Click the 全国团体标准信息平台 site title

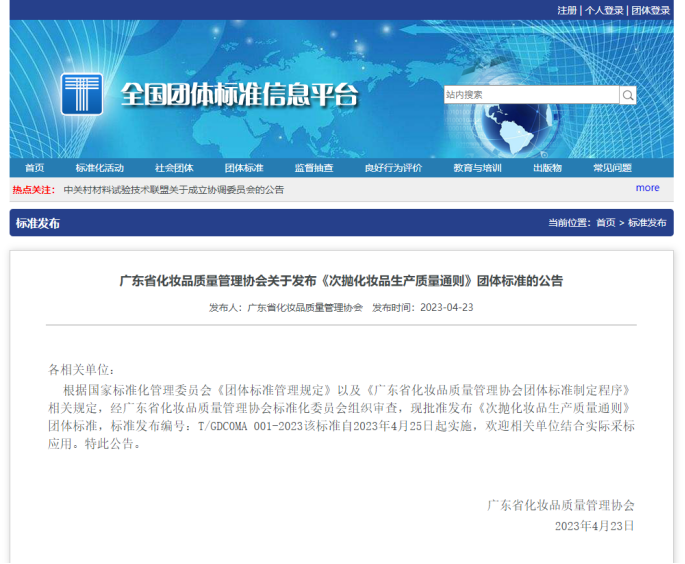pos(238,95)
